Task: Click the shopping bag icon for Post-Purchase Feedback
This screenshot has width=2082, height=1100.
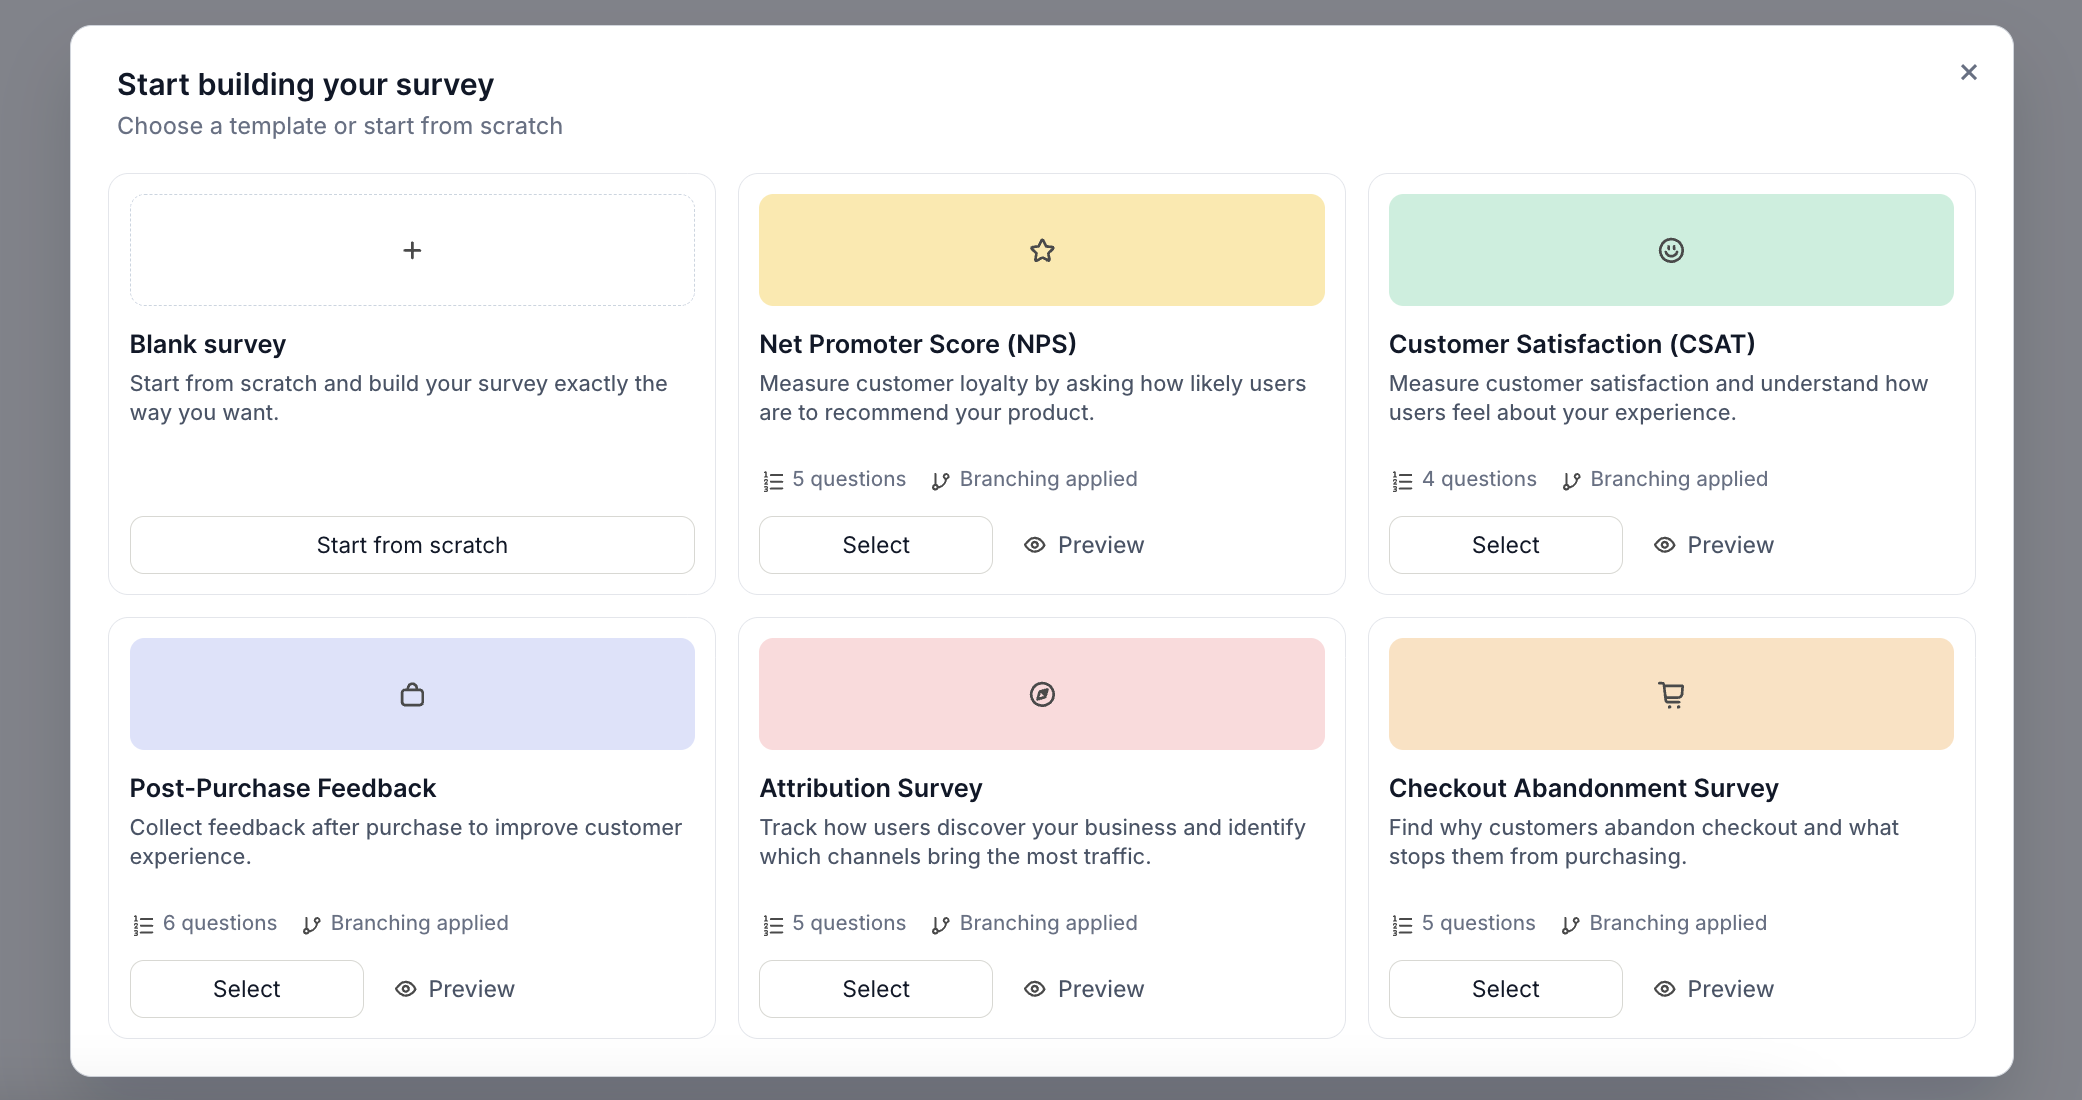Action: click(x=412, y=694)
